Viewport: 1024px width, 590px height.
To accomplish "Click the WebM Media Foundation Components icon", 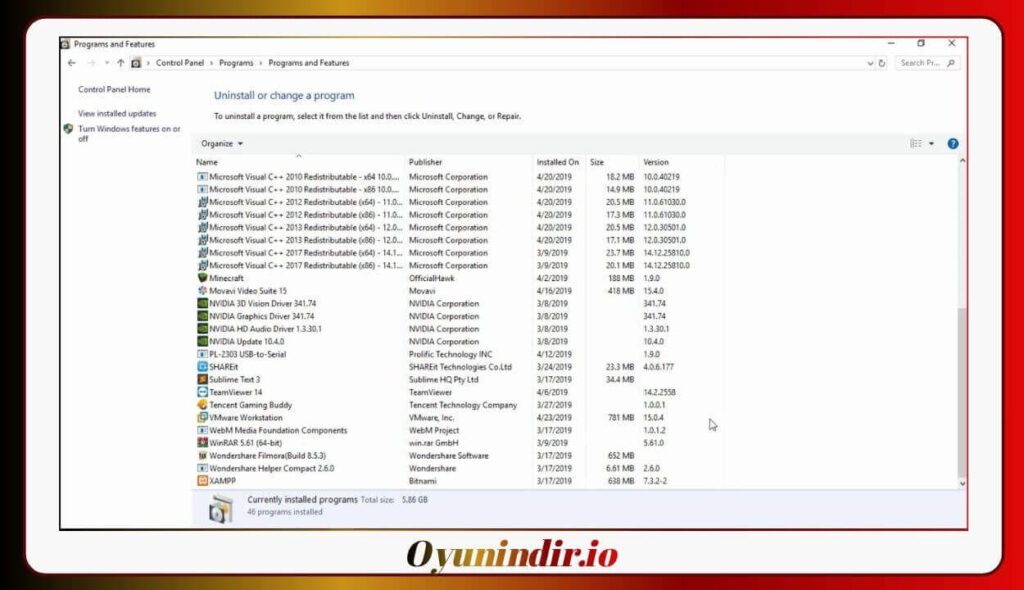I will 202,430.
